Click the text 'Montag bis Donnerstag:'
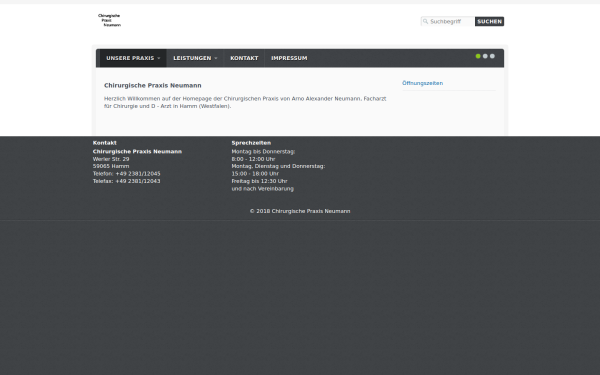This screenshot has height=375, width=600. [x=263, y=152]
